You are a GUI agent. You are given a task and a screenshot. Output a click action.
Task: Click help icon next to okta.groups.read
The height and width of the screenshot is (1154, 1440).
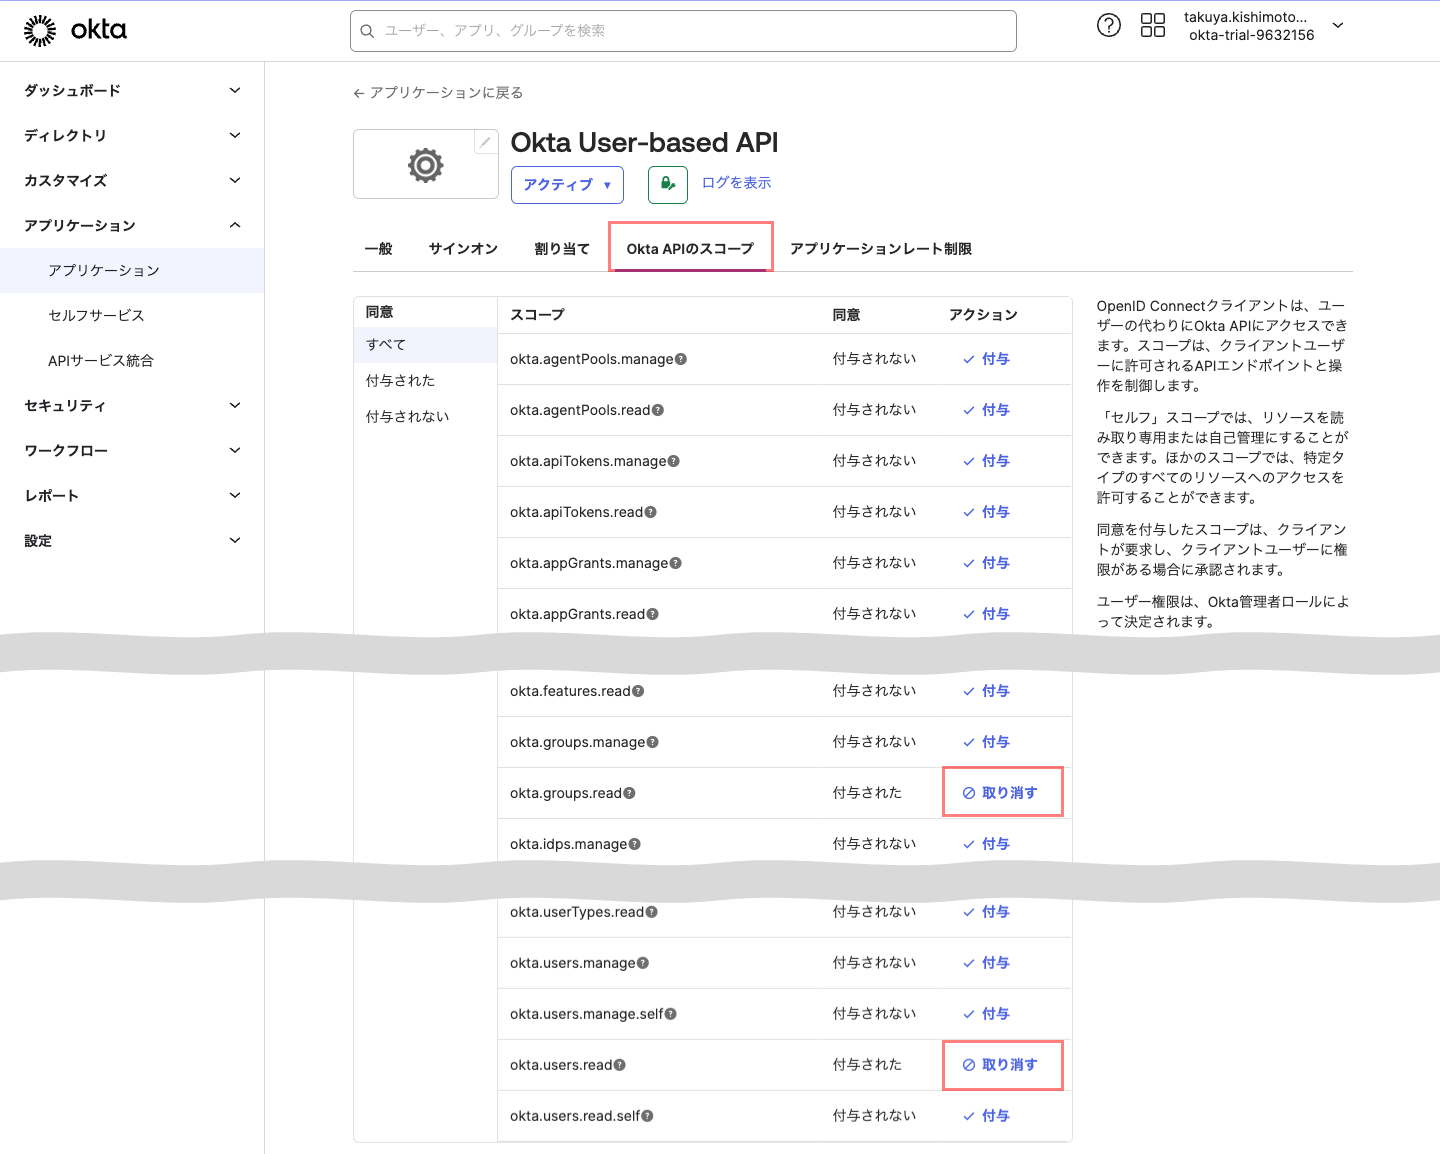pyautogui.click(x=630, y=793)
